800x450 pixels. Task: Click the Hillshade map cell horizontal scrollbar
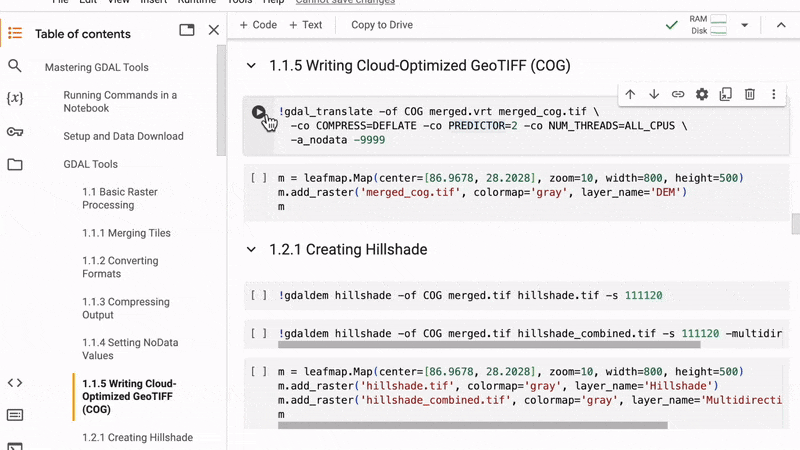click(x=472, y=425)
